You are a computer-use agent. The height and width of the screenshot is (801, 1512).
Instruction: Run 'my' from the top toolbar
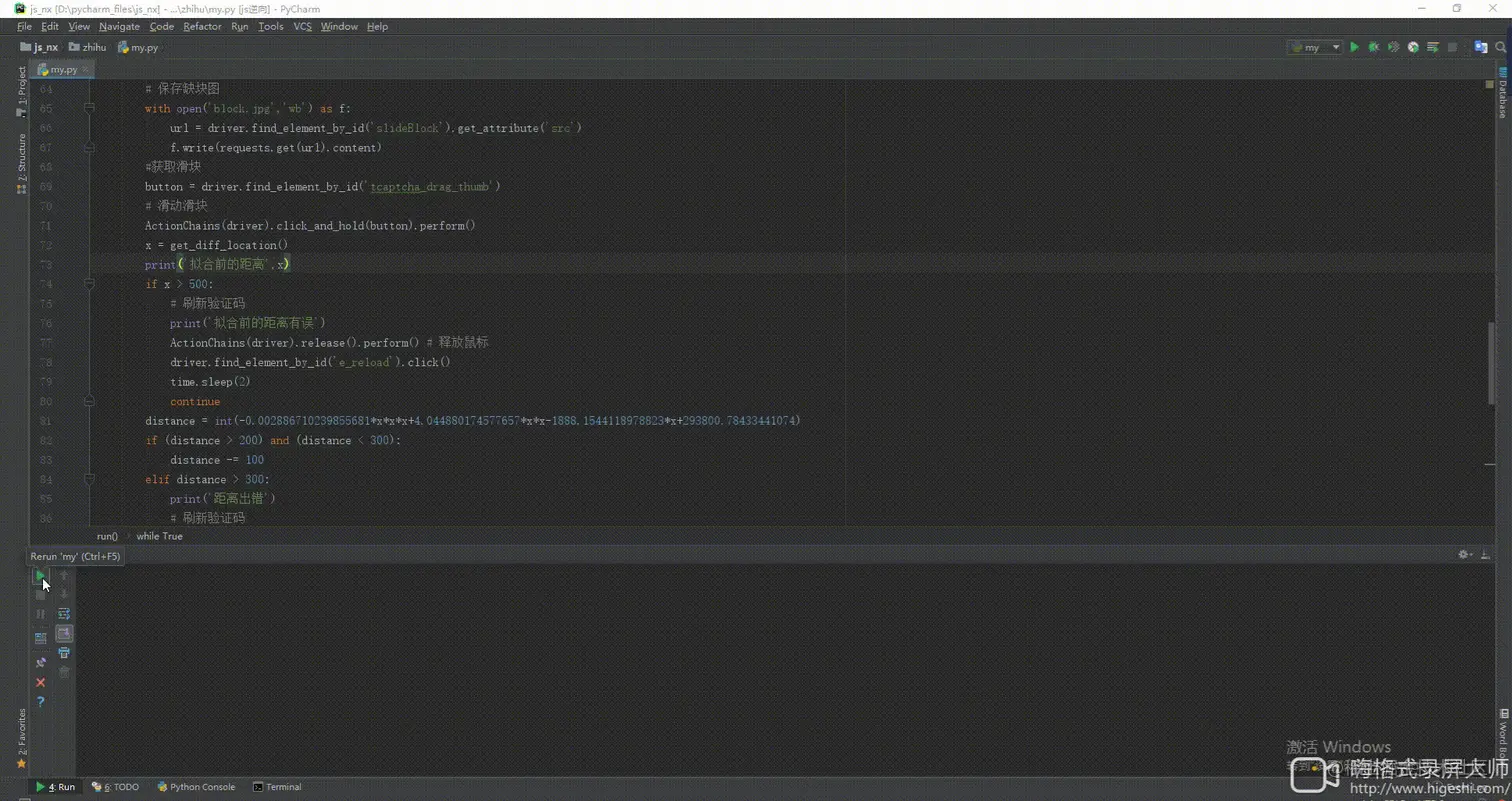(1354, 47)
